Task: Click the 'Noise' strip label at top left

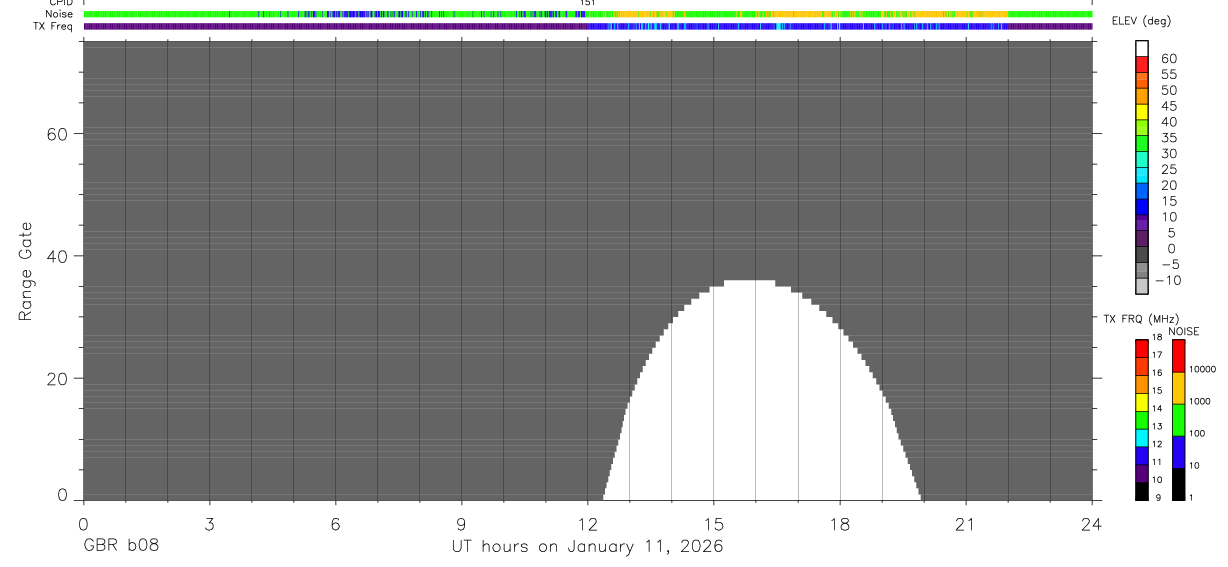Action: pyautogui.click(x=59, y=14)
